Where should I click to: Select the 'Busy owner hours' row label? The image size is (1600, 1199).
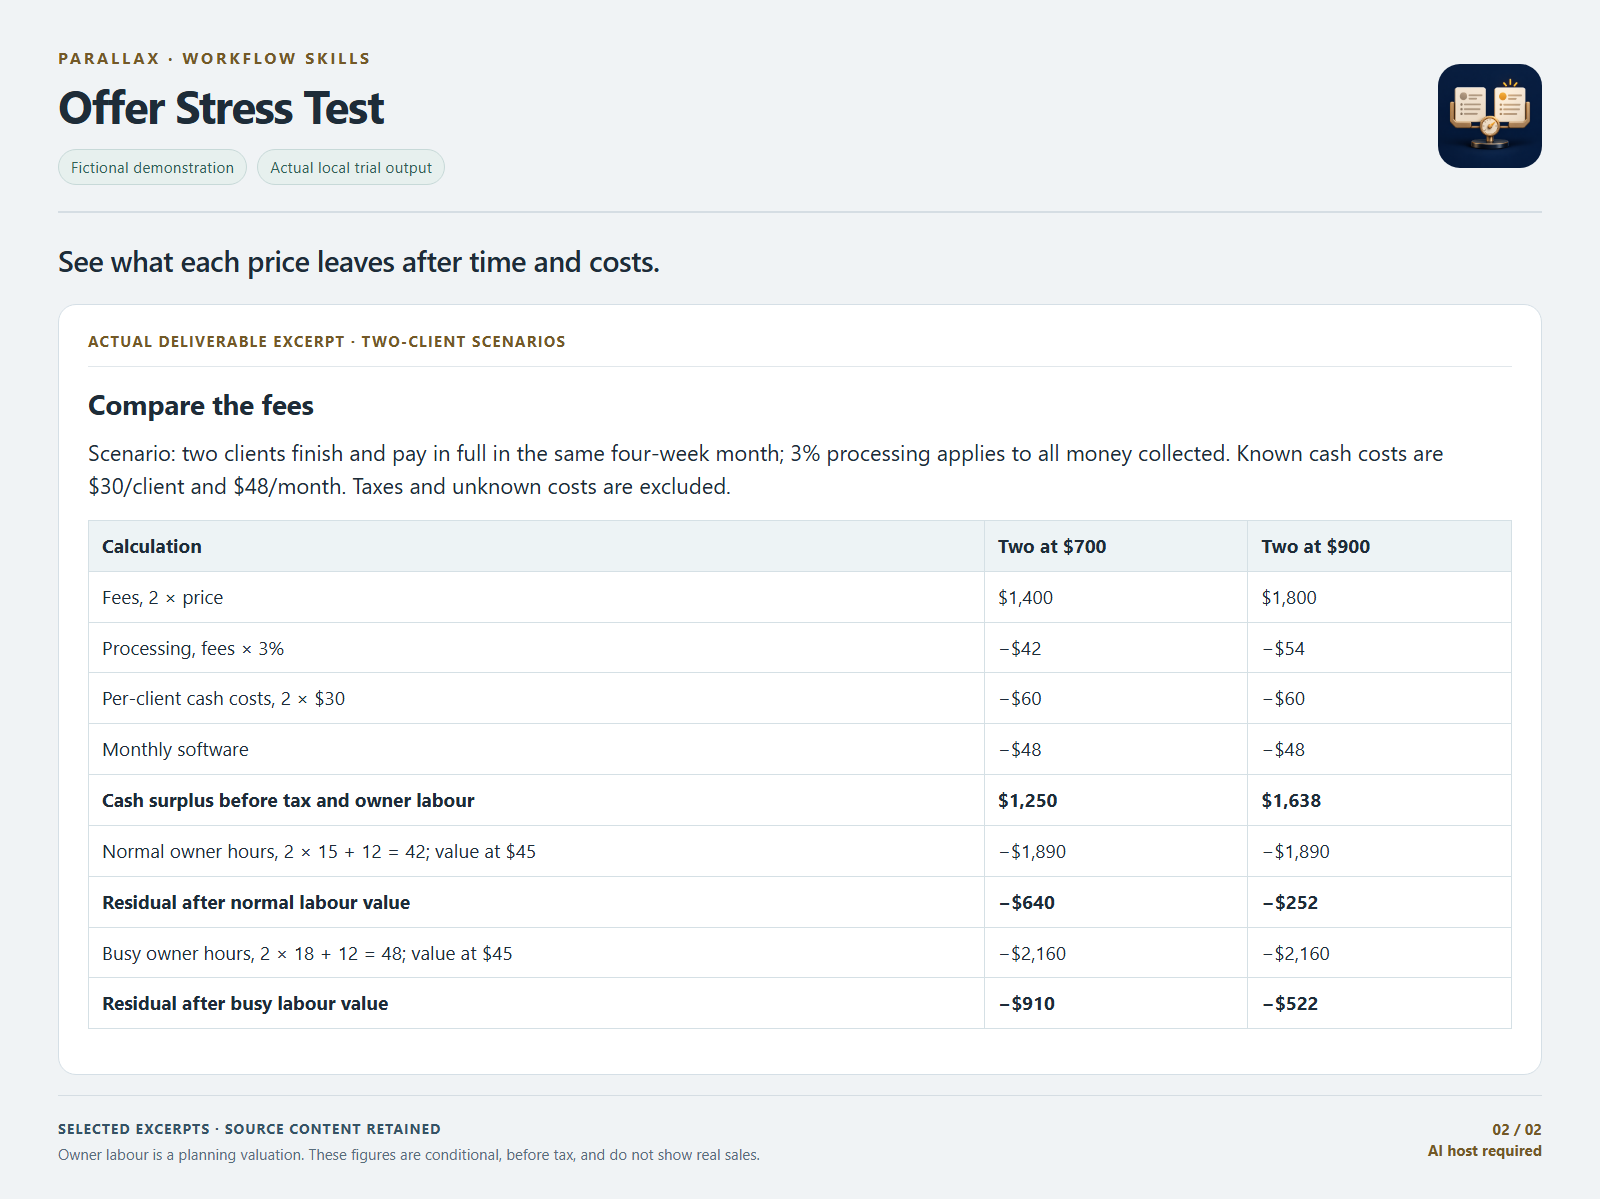point(307,953)
